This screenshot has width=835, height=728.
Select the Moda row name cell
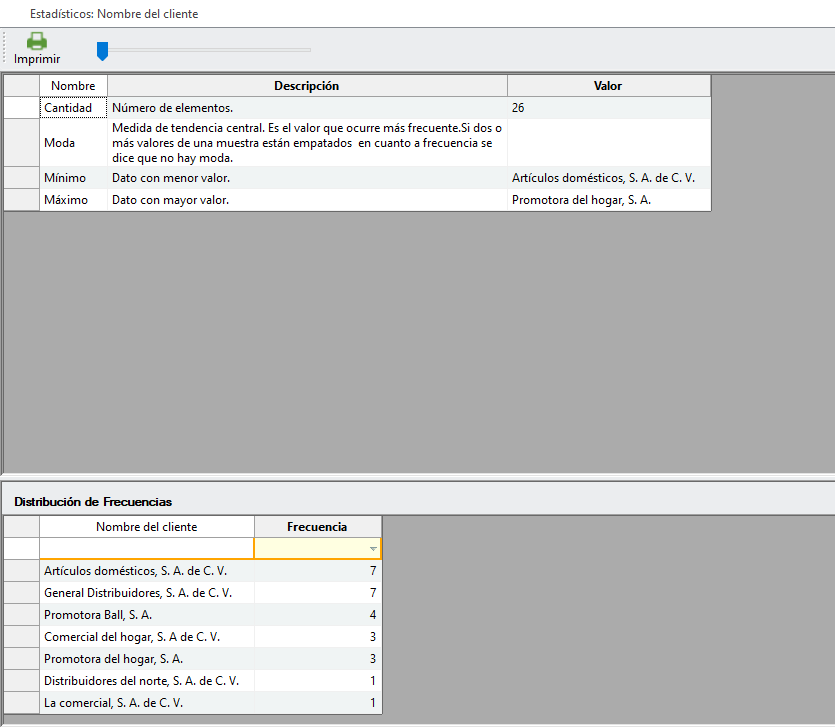point(60,143)
